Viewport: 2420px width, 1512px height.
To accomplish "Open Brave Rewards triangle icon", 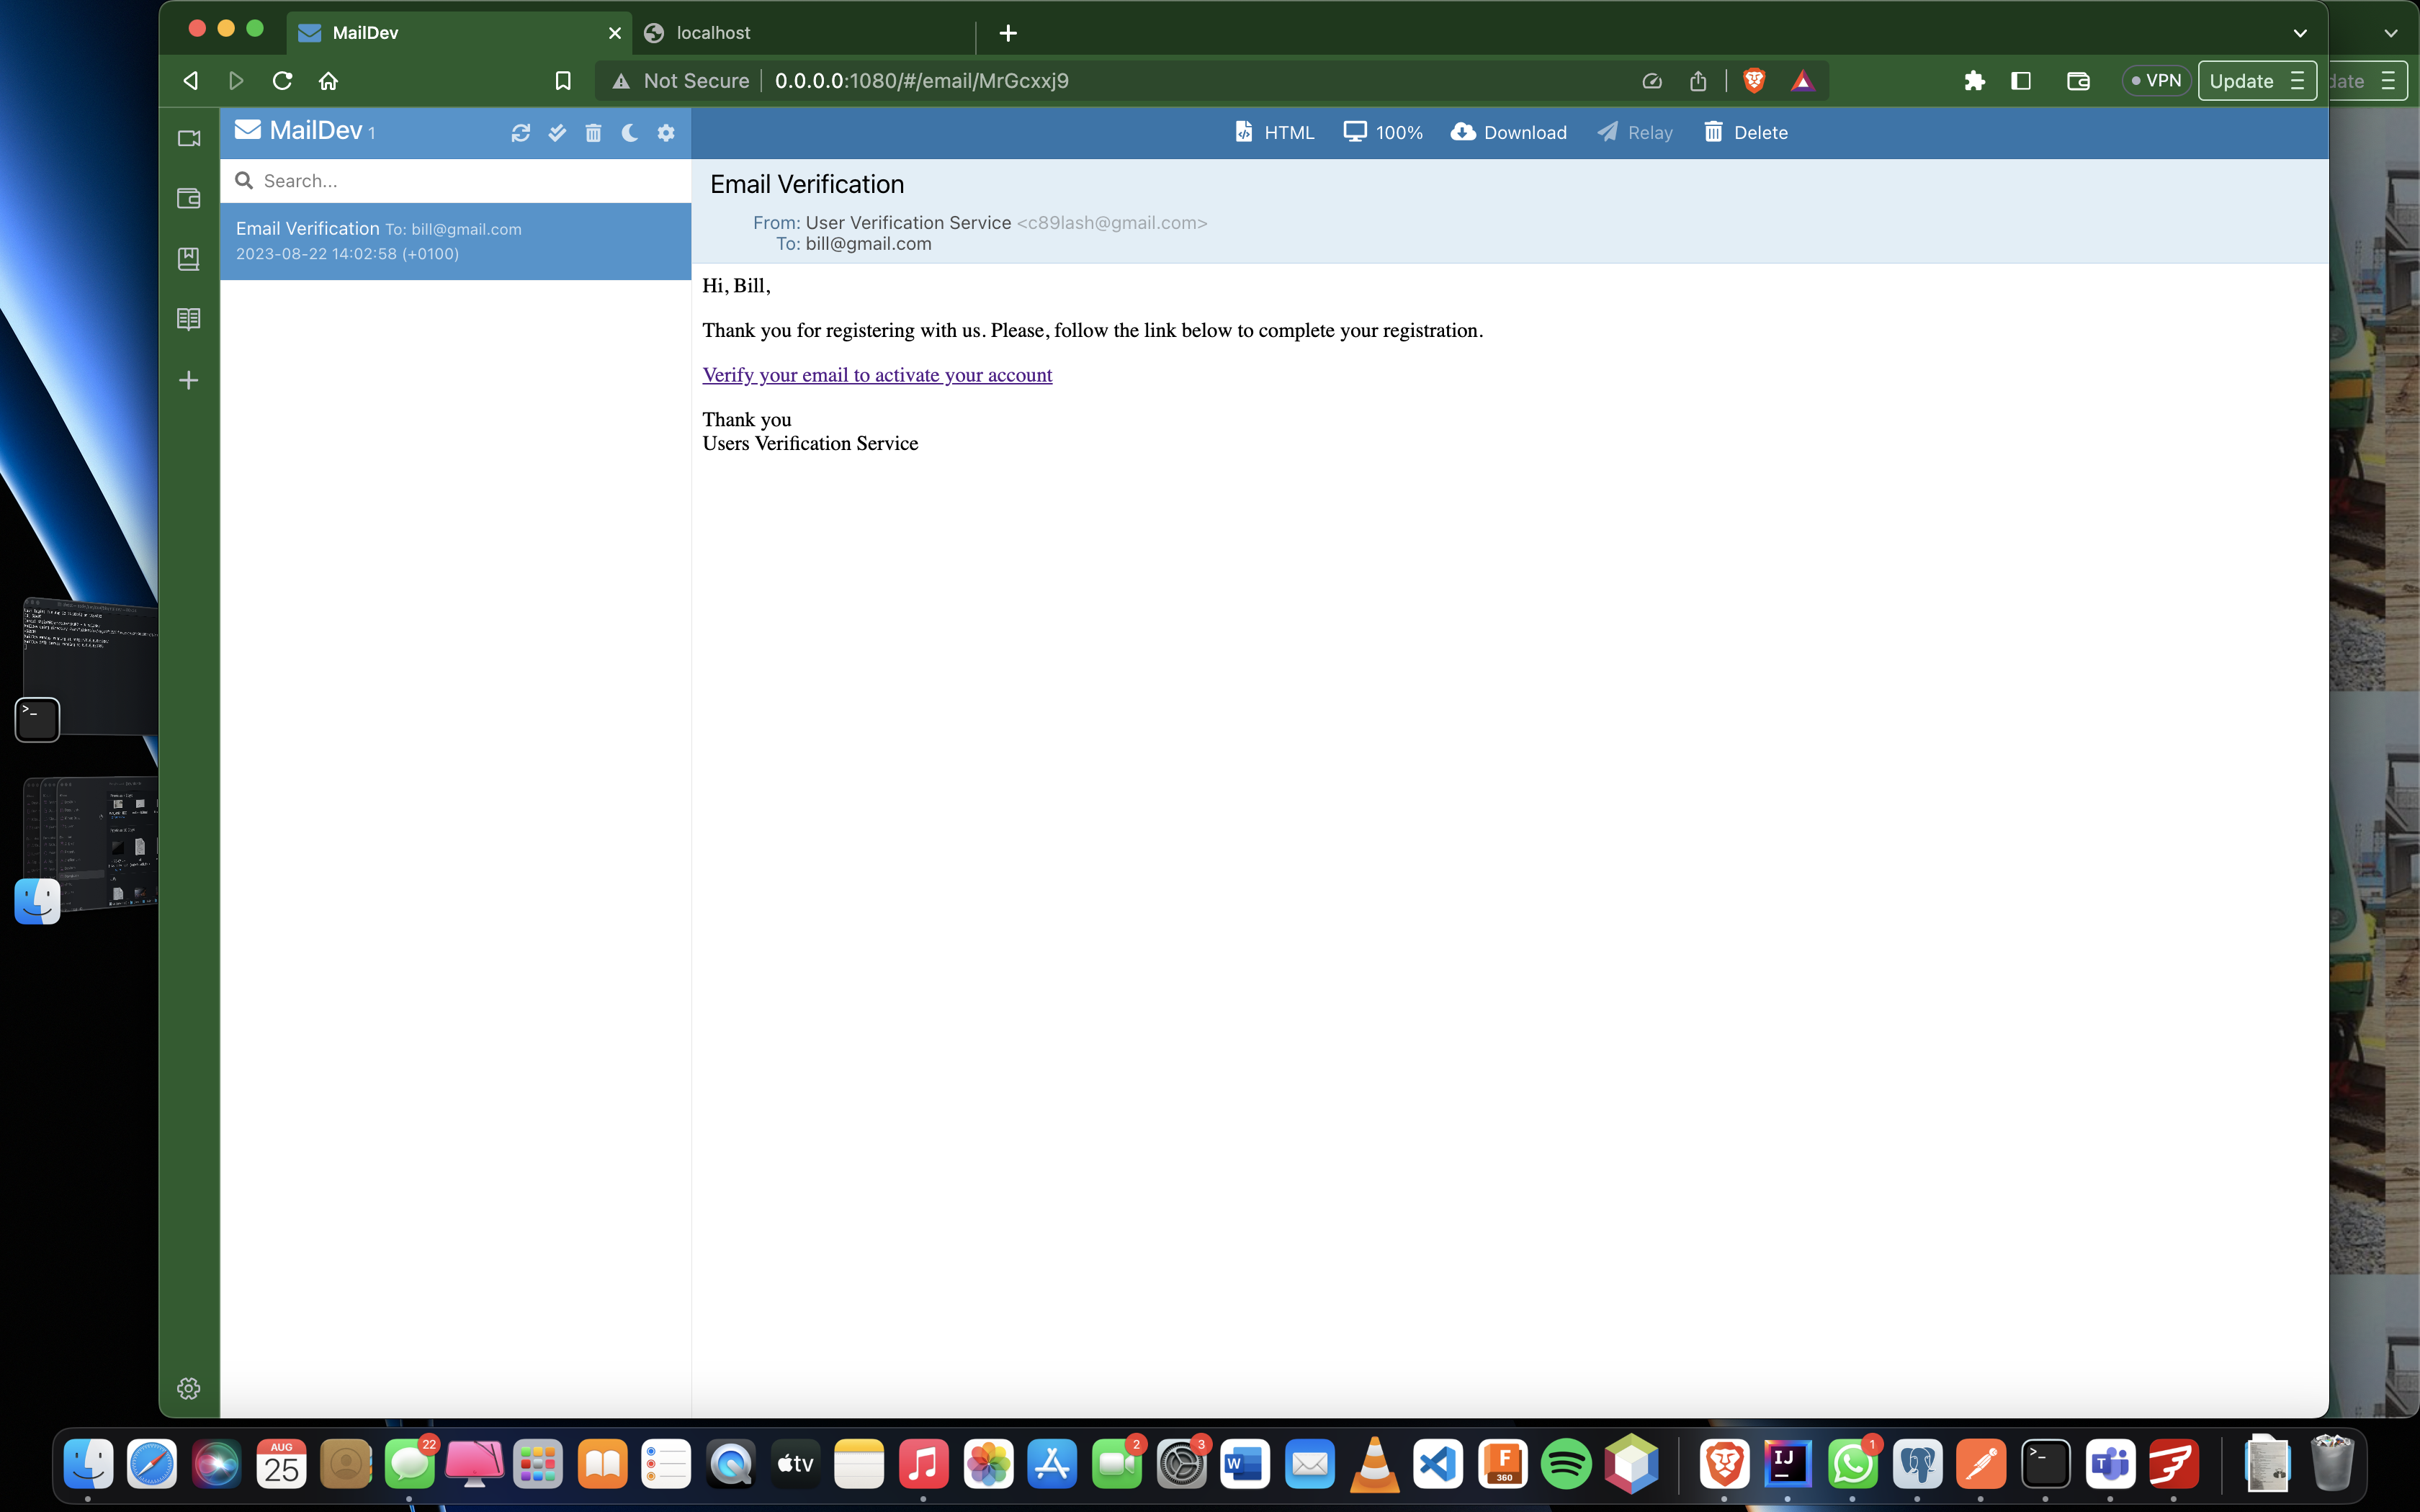I will (1802, 81).
